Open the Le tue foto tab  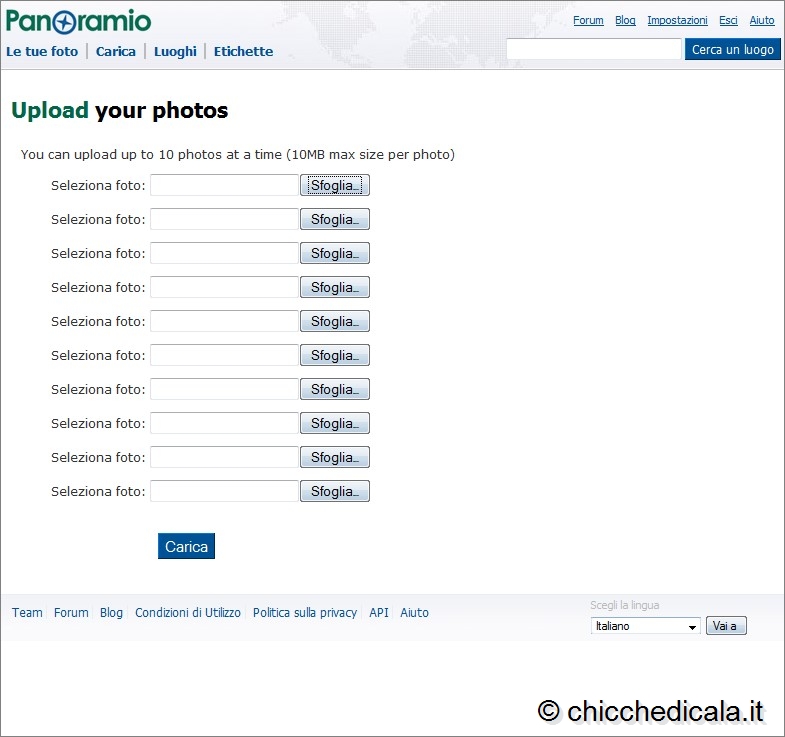[42, 51]
